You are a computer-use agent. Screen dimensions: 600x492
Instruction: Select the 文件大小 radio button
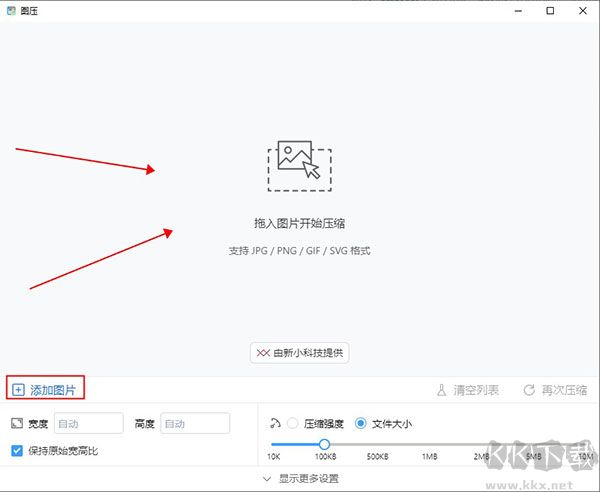coord(360,423)
